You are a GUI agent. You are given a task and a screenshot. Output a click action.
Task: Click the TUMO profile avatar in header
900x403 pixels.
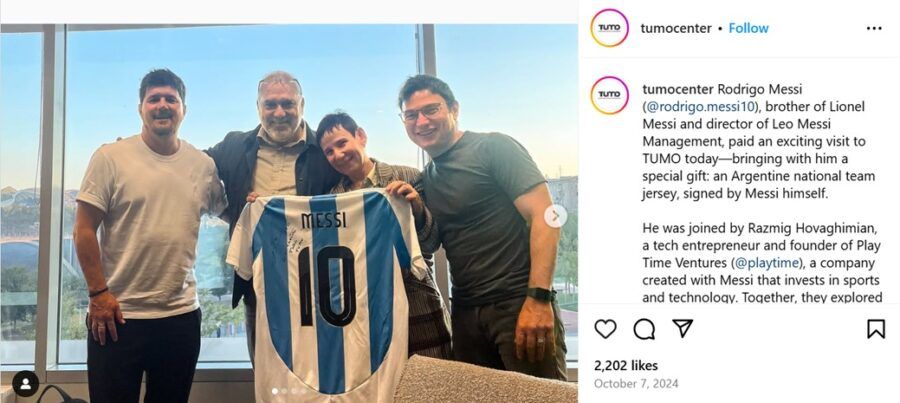click(609, 28)
